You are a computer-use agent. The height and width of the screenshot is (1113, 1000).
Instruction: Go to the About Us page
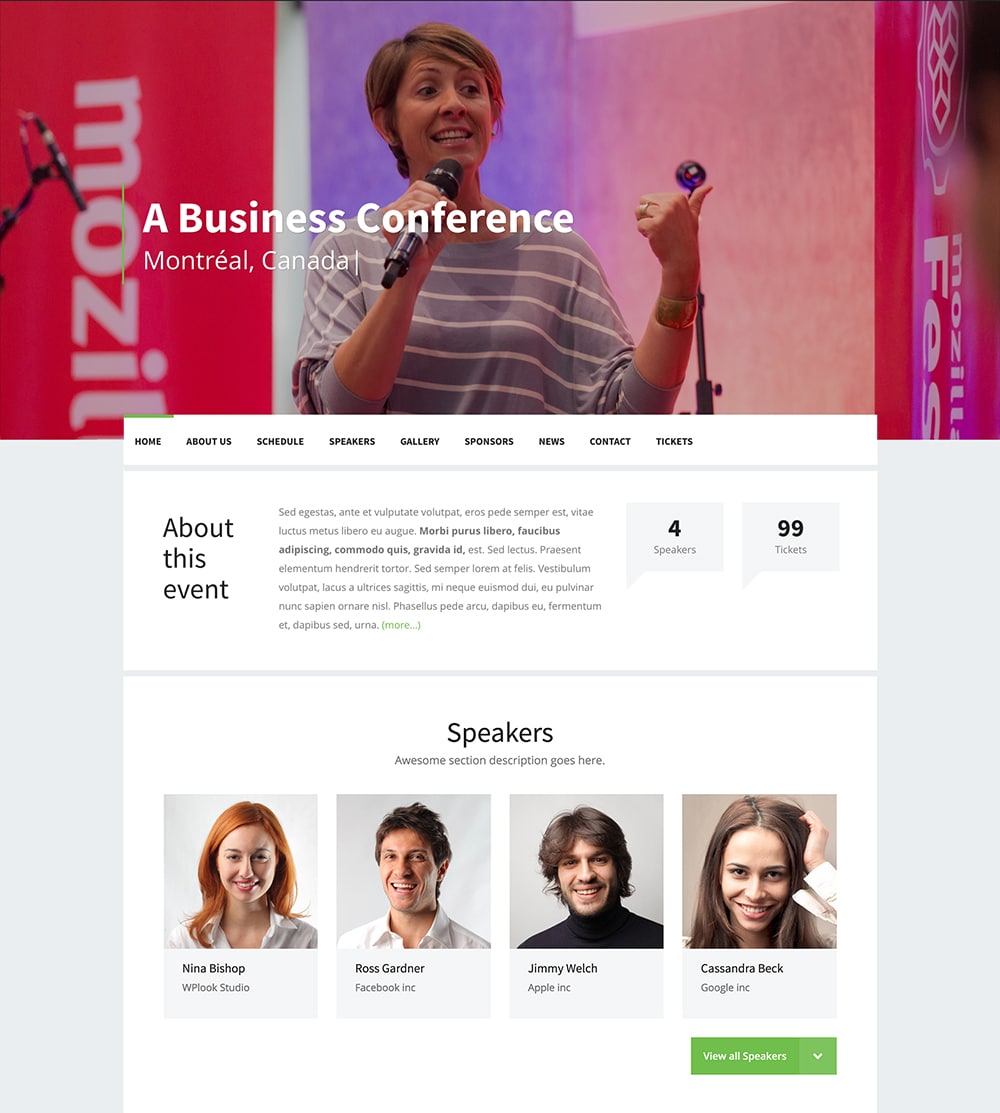209,442
